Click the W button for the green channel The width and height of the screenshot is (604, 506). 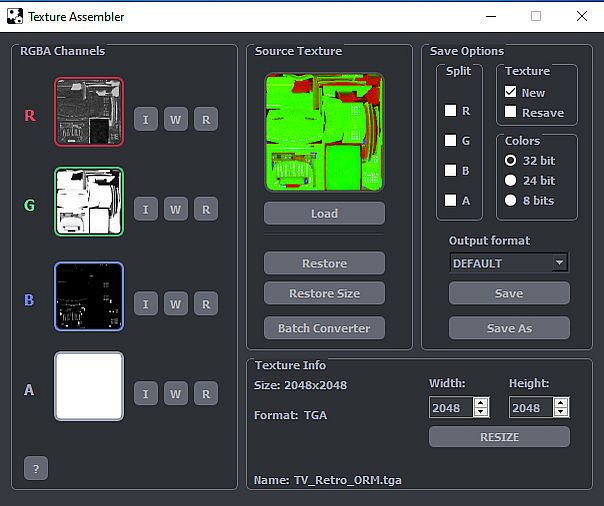[175, 209]
